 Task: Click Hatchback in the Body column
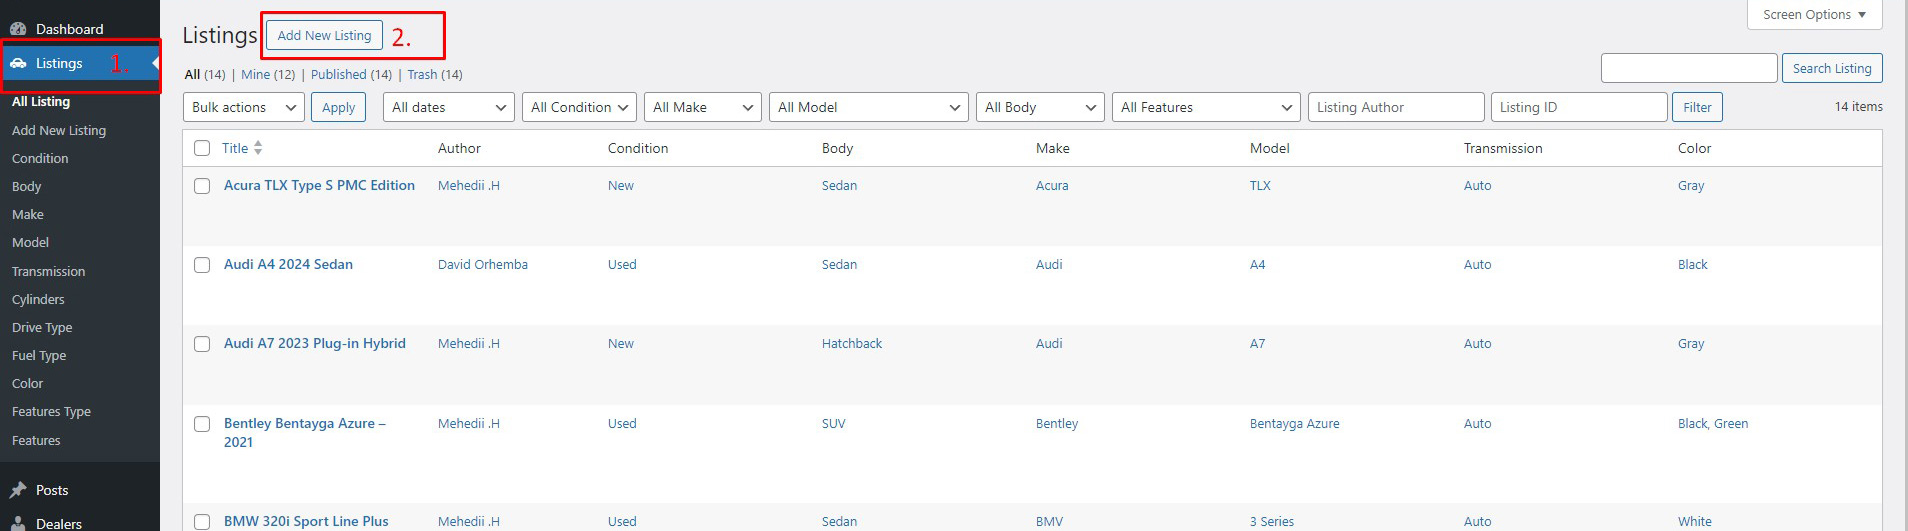coord(852,343)
